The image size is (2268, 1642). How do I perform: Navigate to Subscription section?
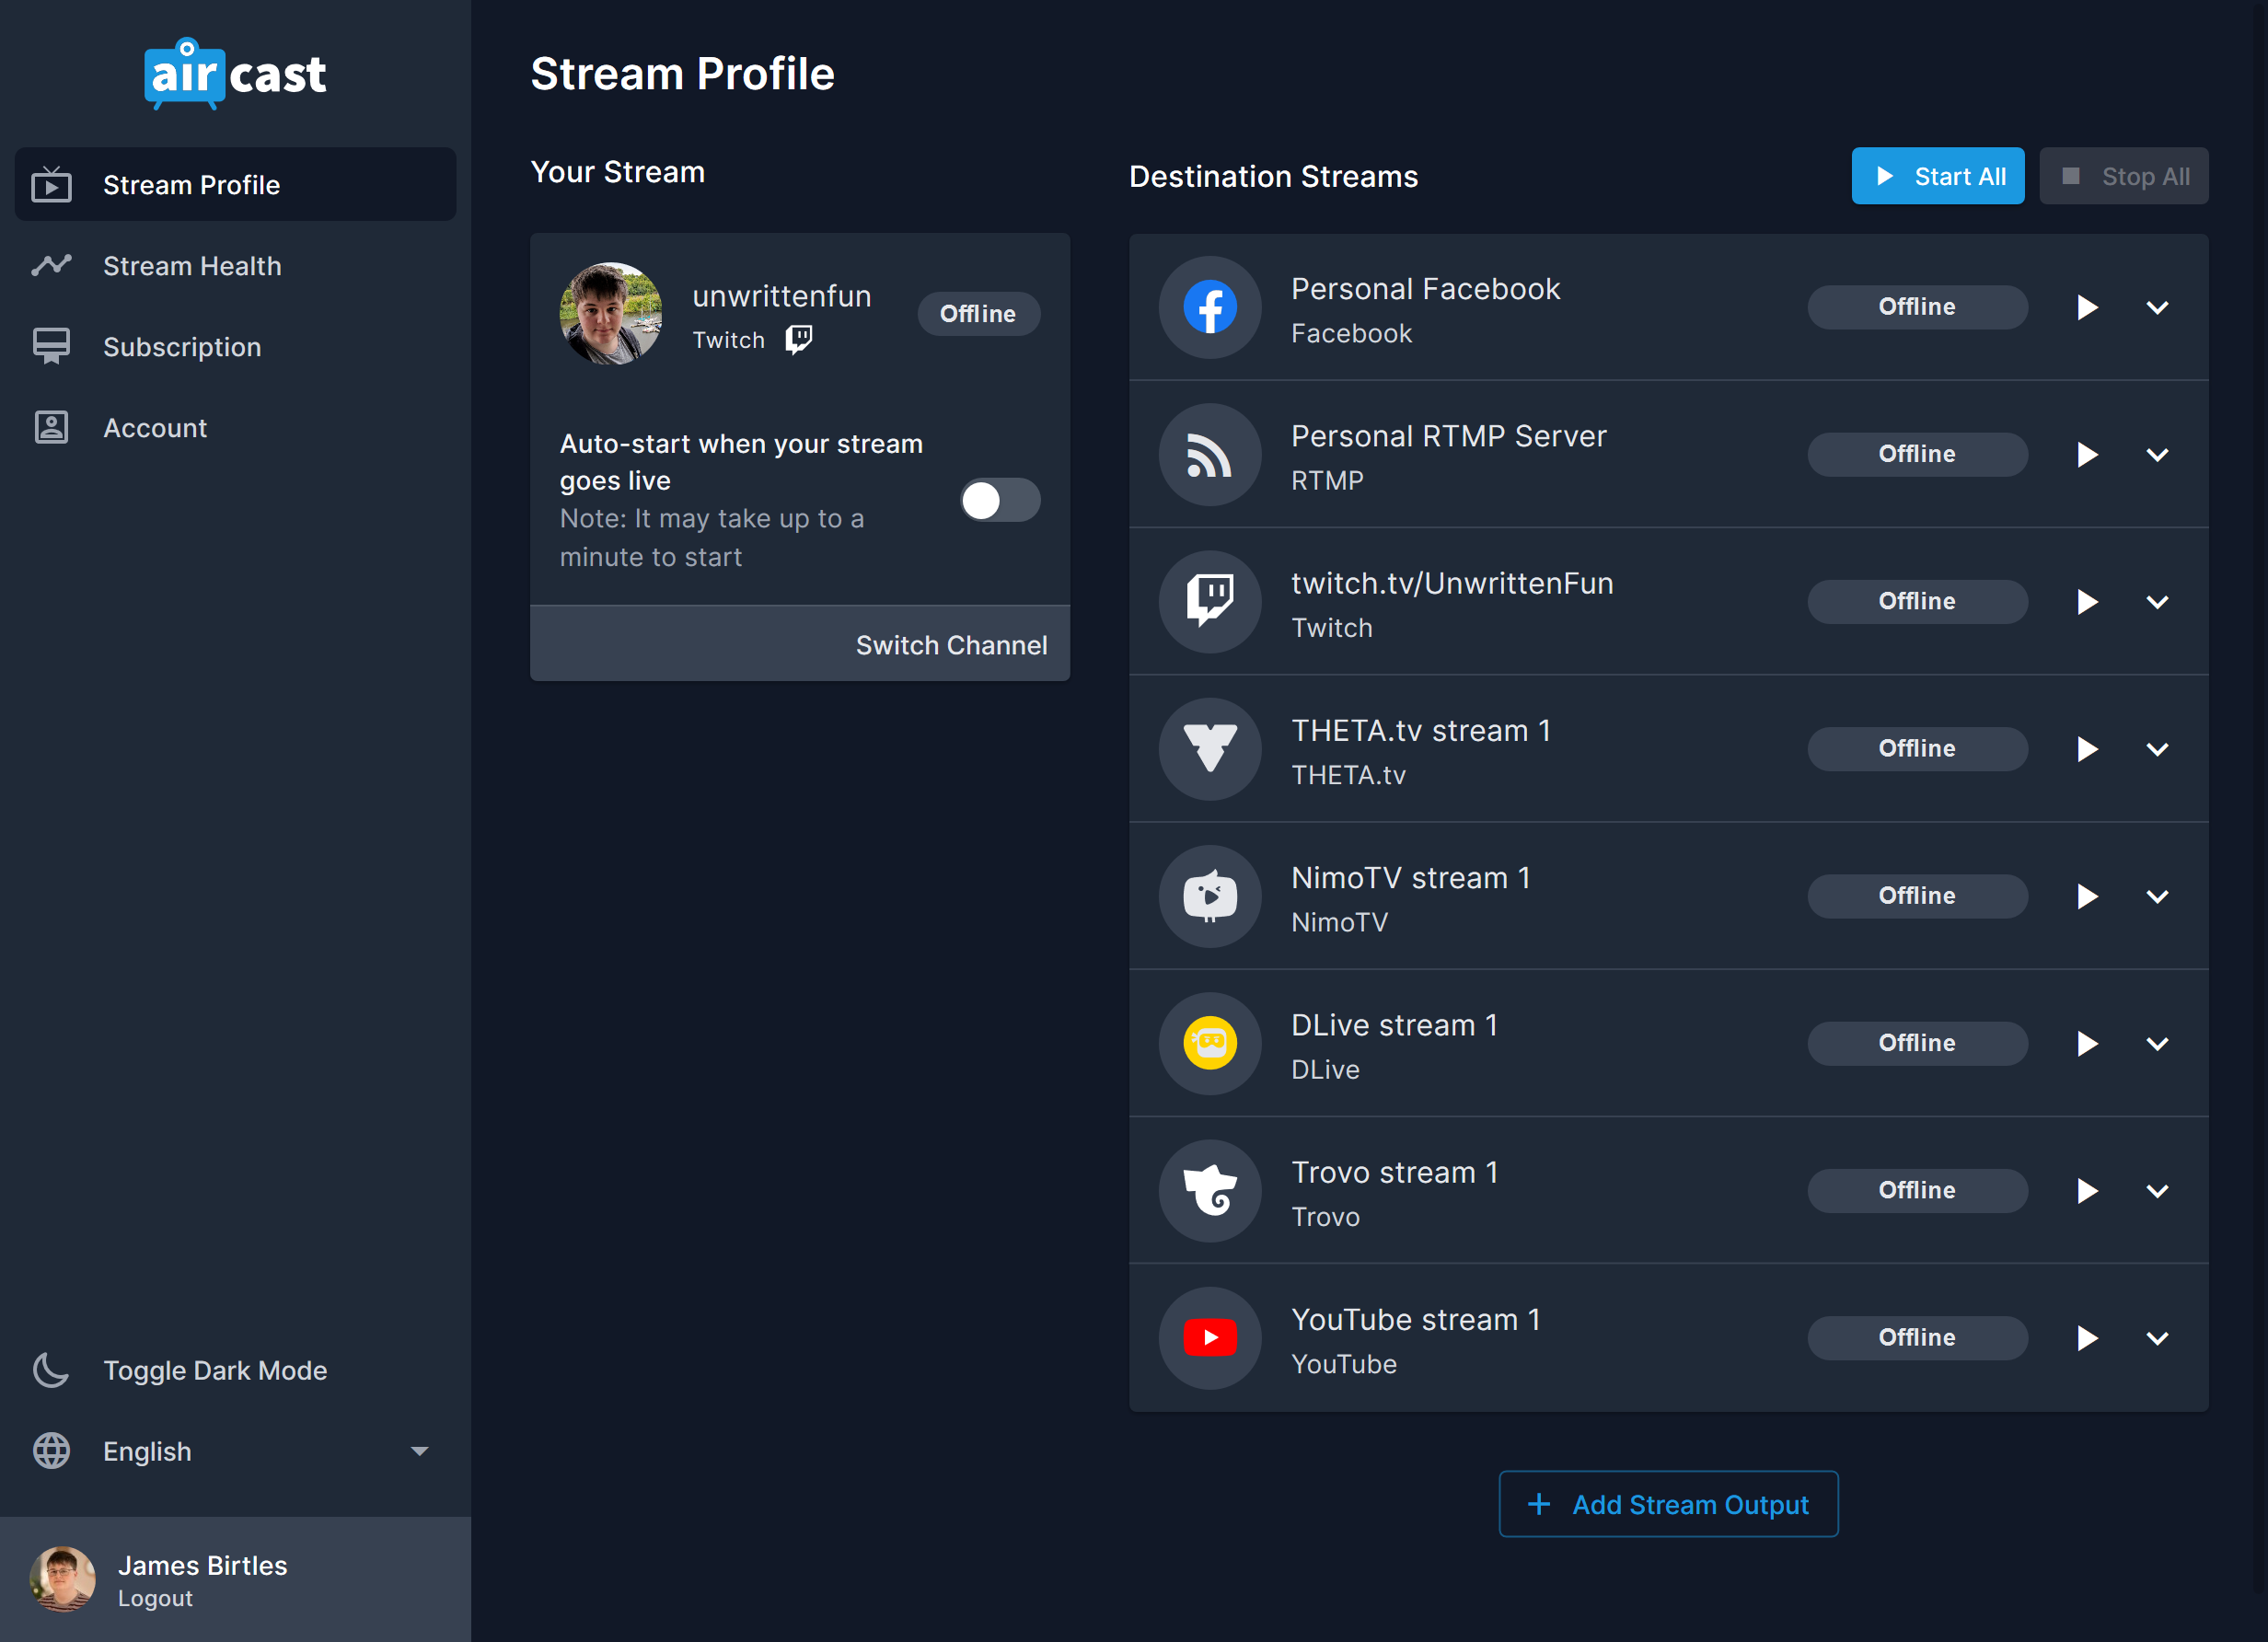183,347
